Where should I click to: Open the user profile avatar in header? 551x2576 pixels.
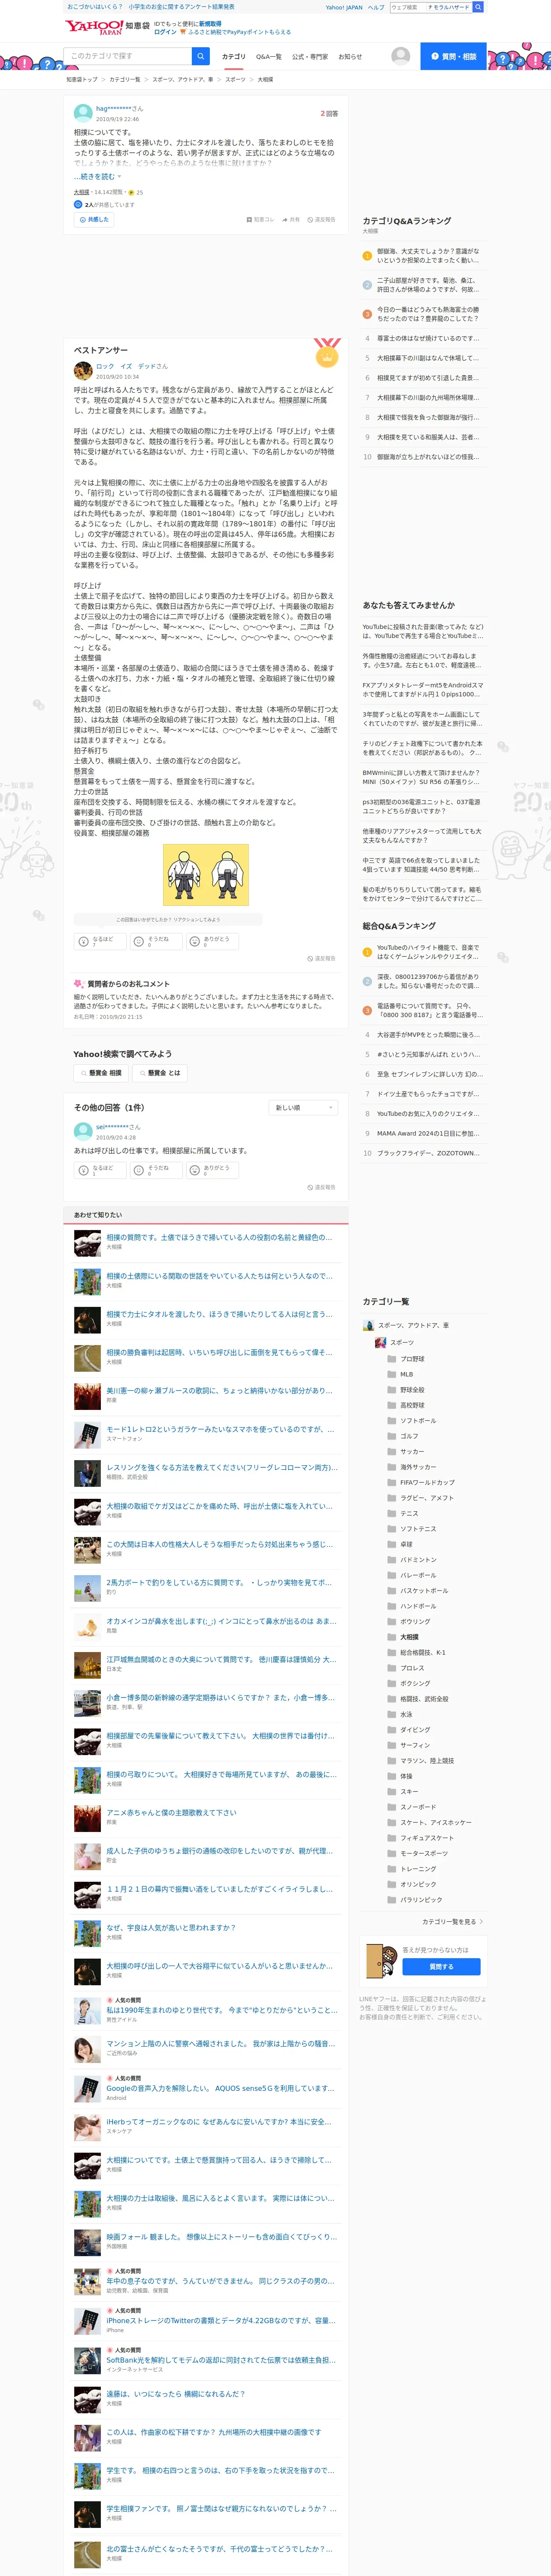click(x=401, y=56)
